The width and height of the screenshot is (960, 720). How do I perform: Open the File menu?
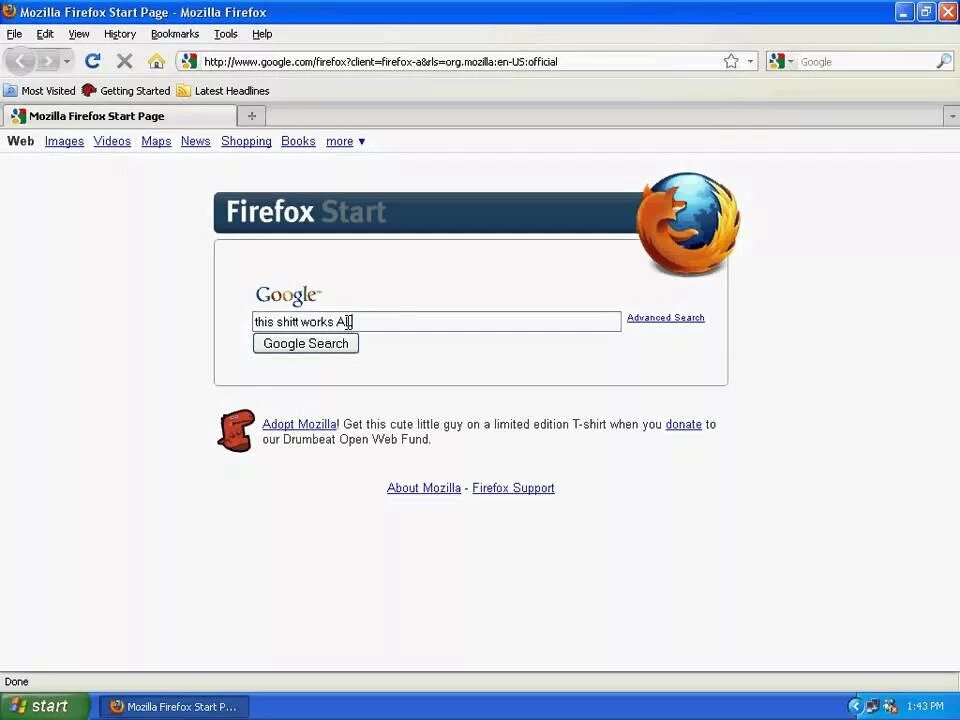tap(14, 34)
